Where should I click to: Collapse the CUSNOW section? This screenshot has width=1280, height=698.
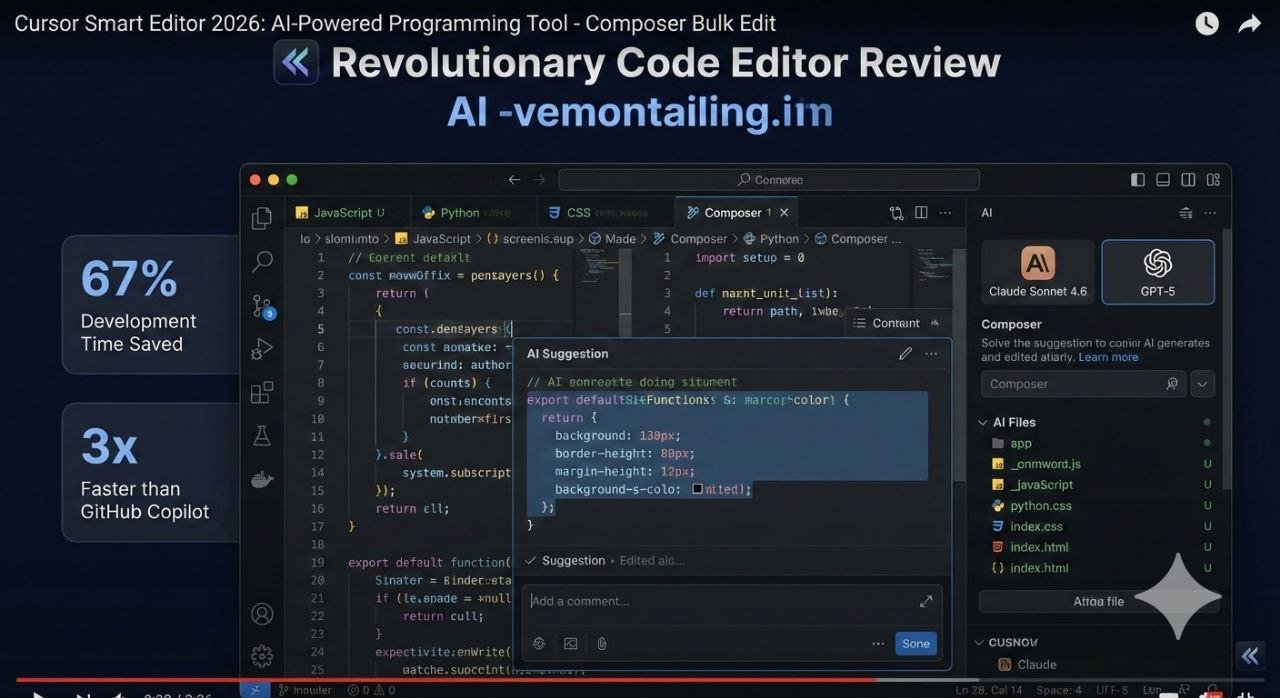(x=980, y=643)
